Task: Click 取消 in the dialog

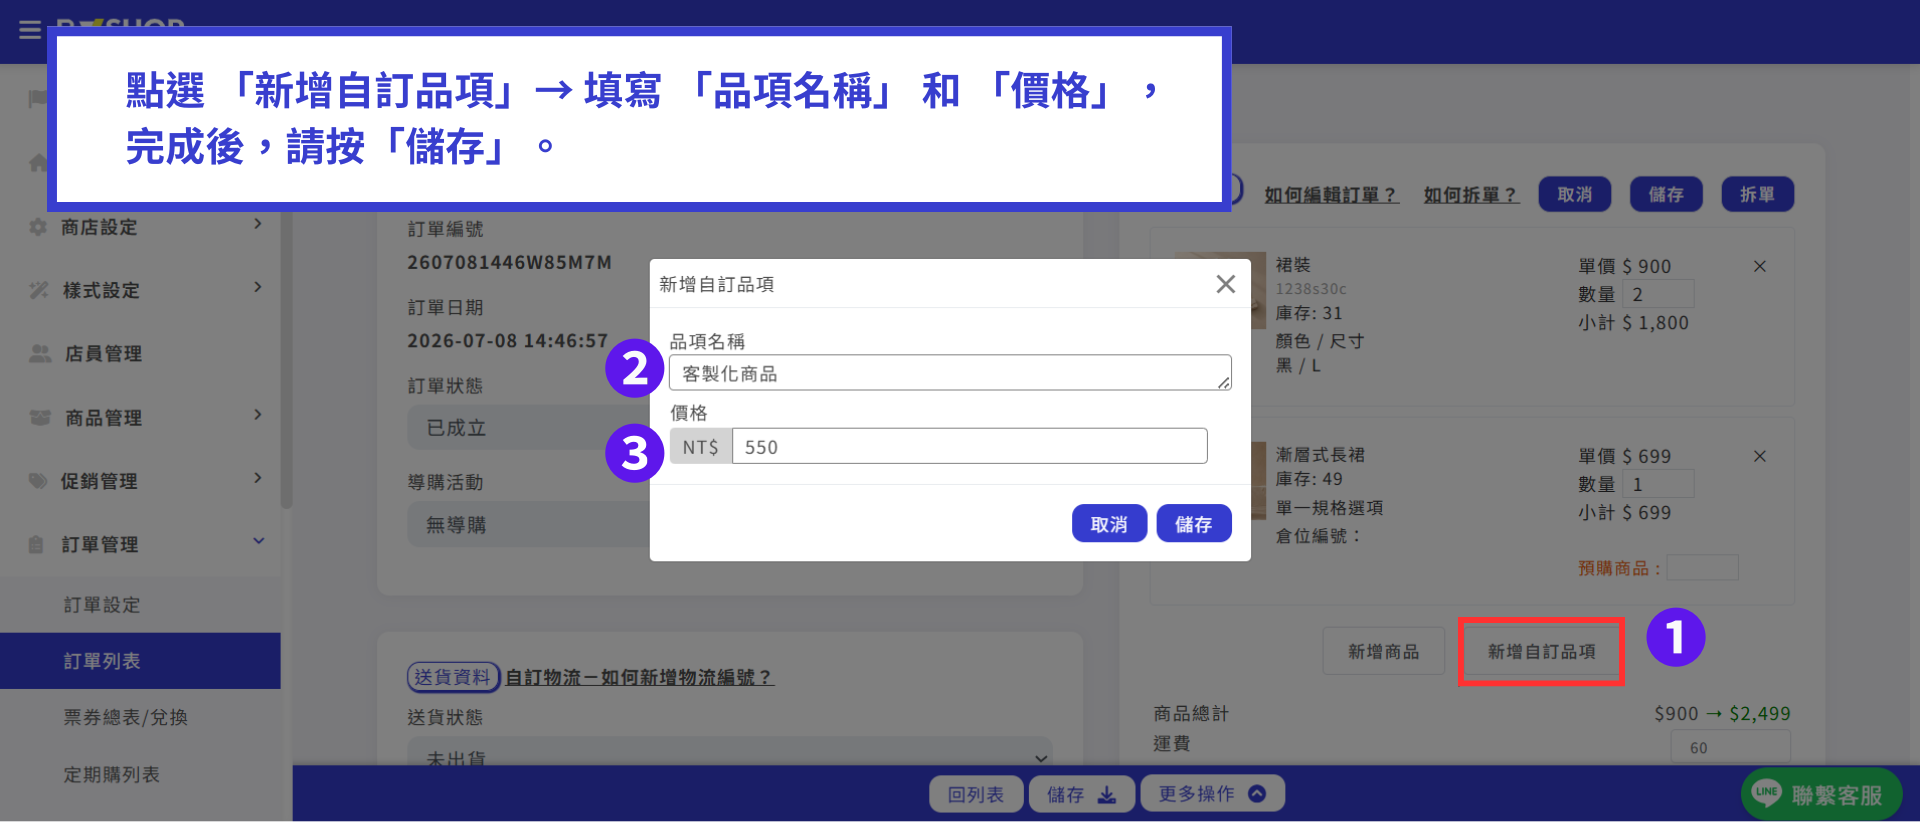Action: (1109, 524)
